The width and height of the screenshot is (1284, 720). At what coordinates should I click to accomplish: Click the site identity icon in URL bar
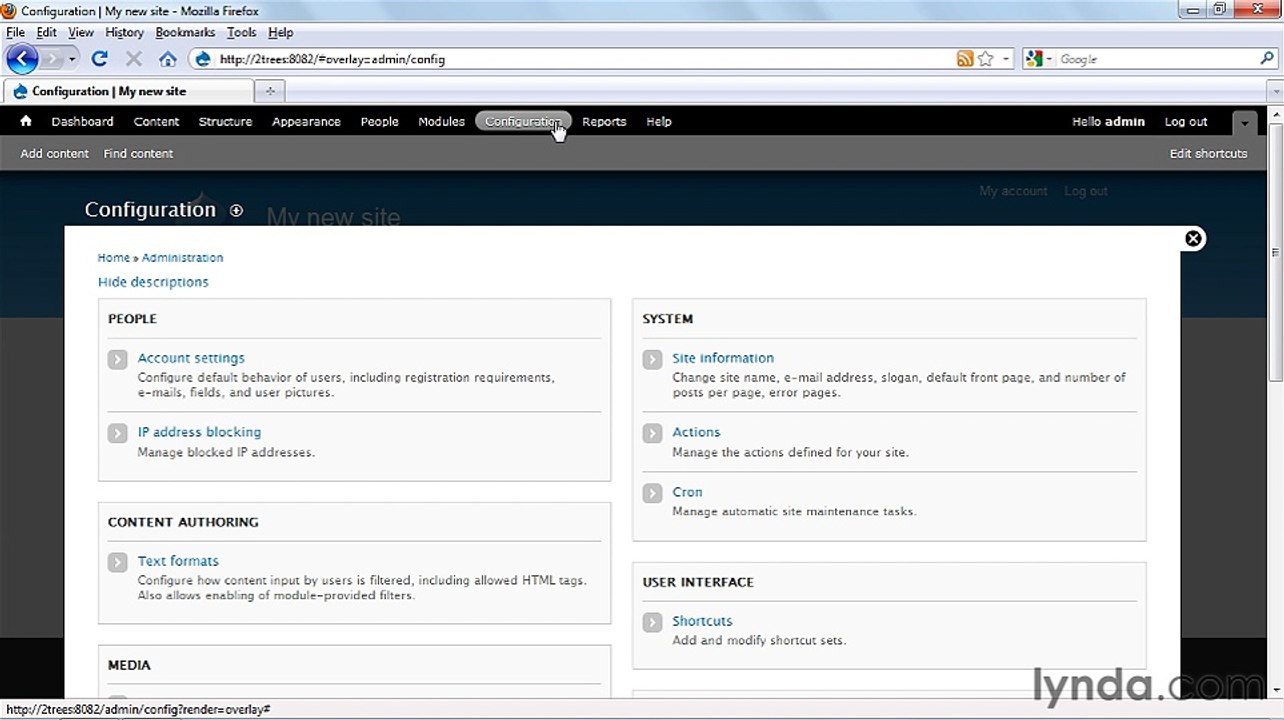point(203,59)
